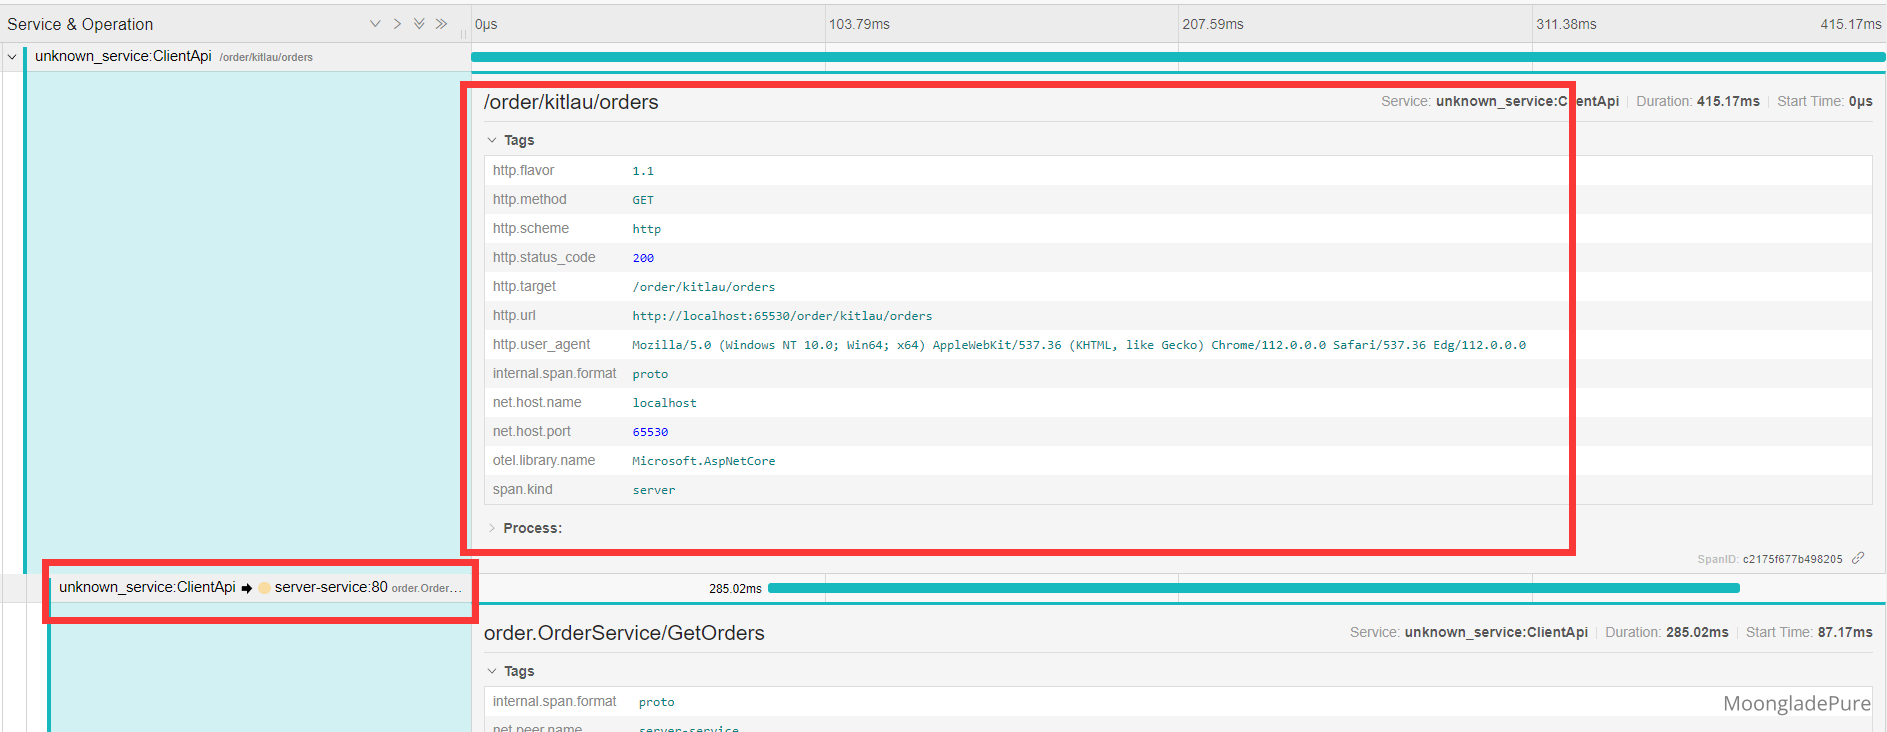Click the Collapse +1 single chevron-right icon
1887x732 pixels.
[x=397, y=24]
